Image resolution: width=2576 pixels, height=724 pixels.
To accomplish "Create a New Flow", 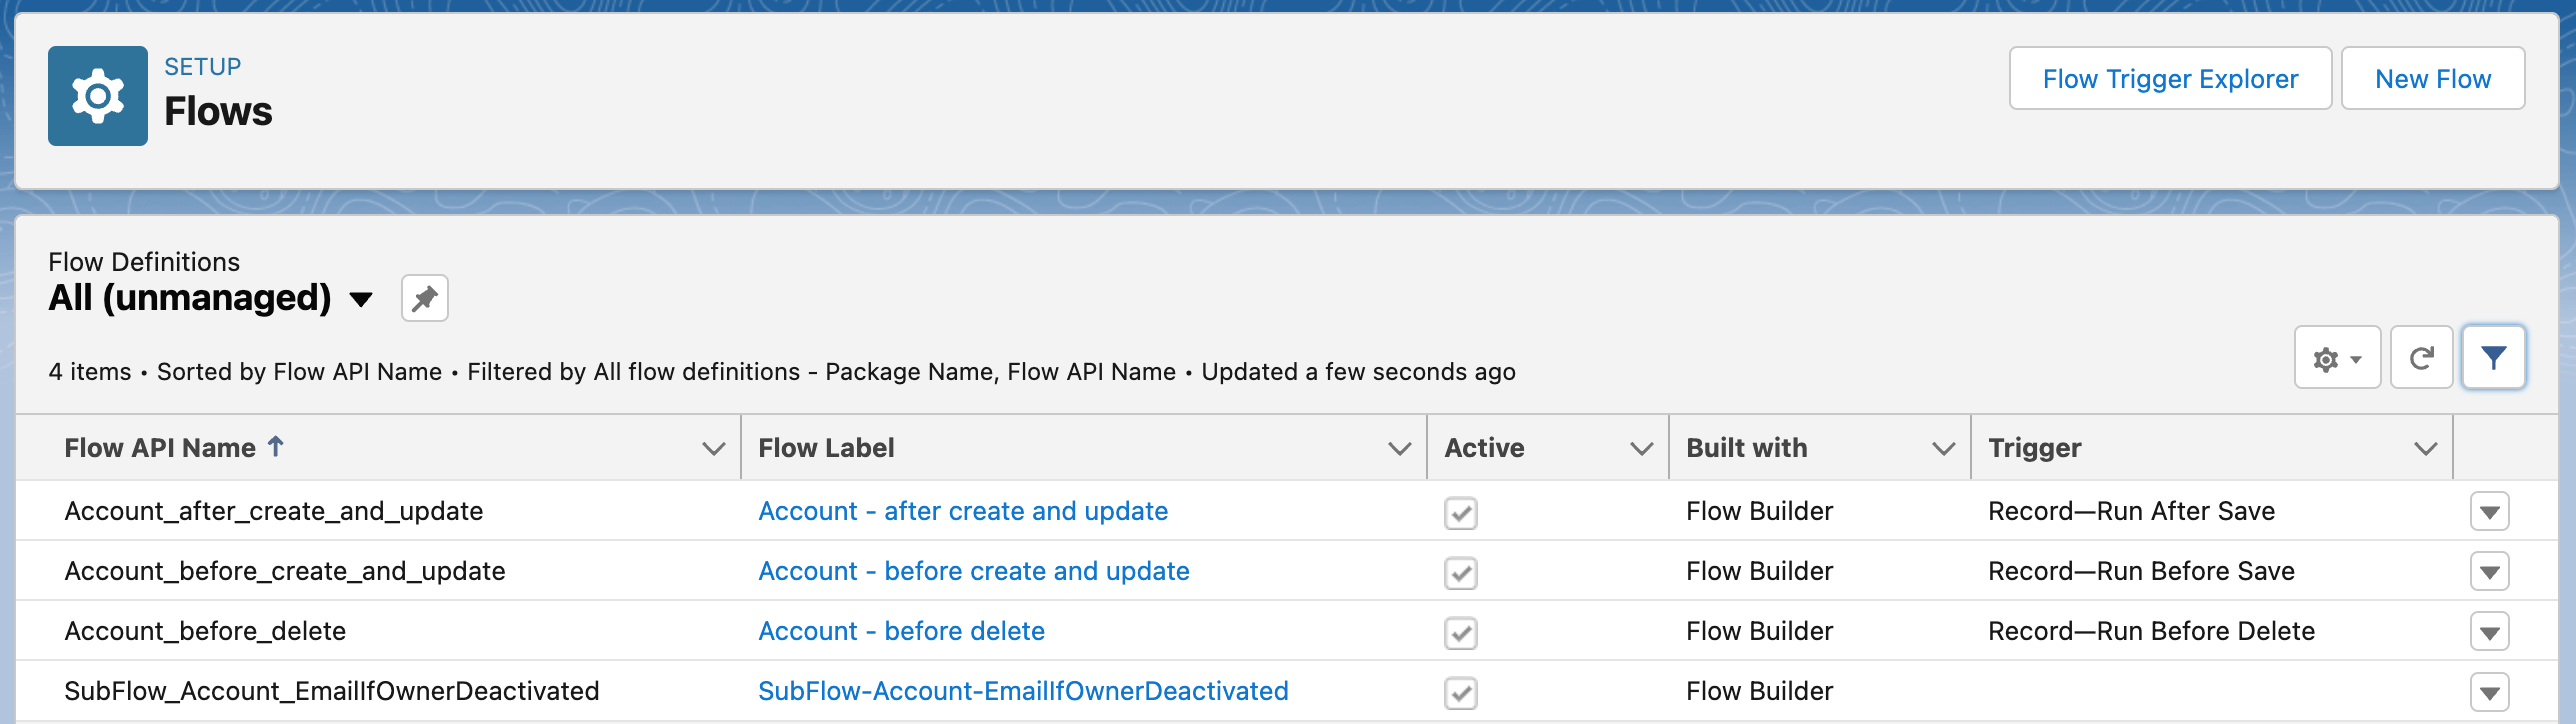I will 2433,78.
